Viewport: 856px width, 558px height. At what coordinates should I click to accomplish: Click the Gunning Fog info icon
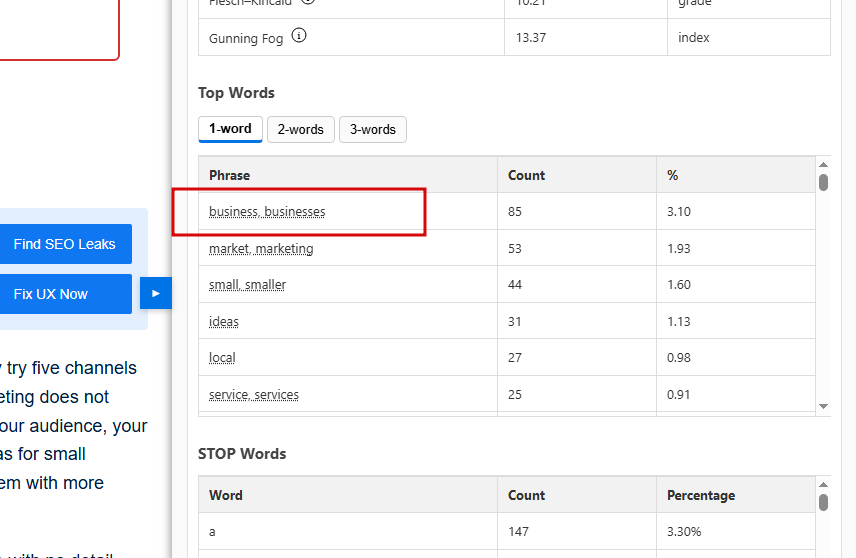point(299,37)
